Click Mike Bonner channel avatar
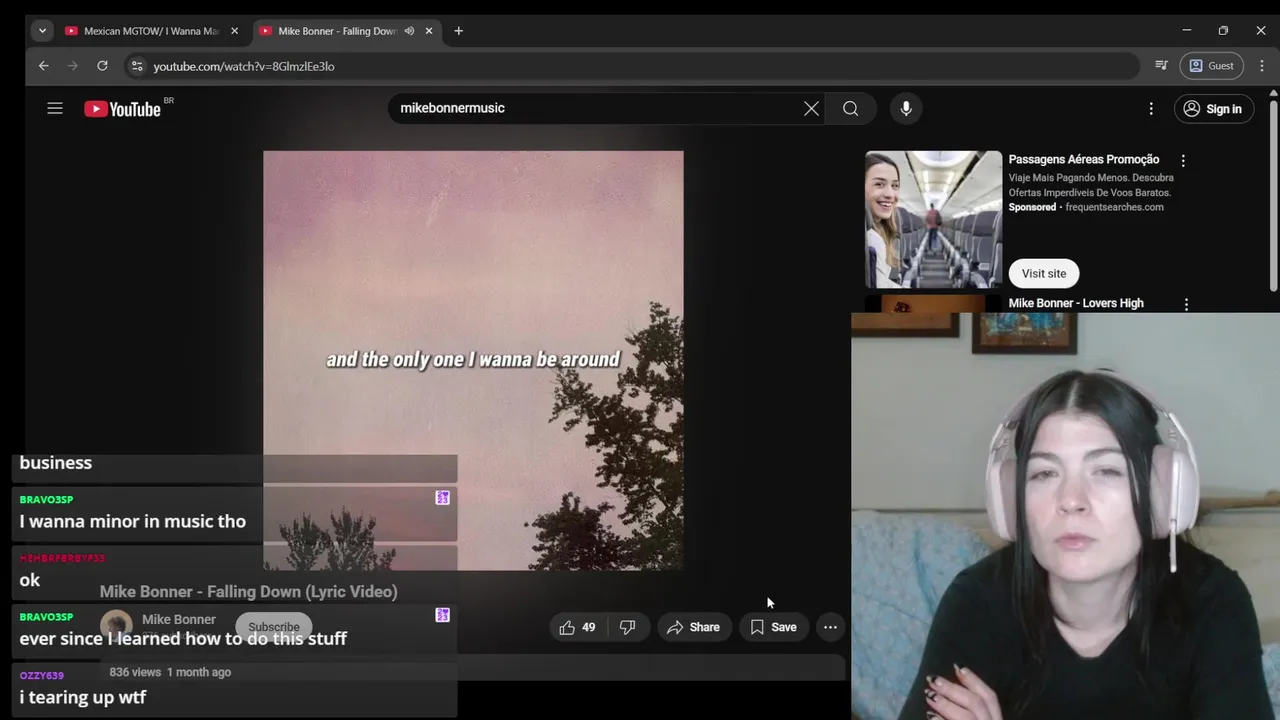Screen dimensions: 1280x720 116,626
